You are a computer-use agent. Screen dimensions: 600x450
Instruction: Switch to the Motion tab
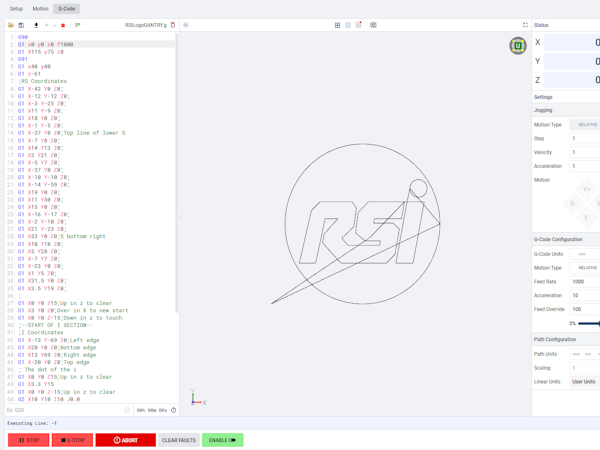[x=40, y=8]
